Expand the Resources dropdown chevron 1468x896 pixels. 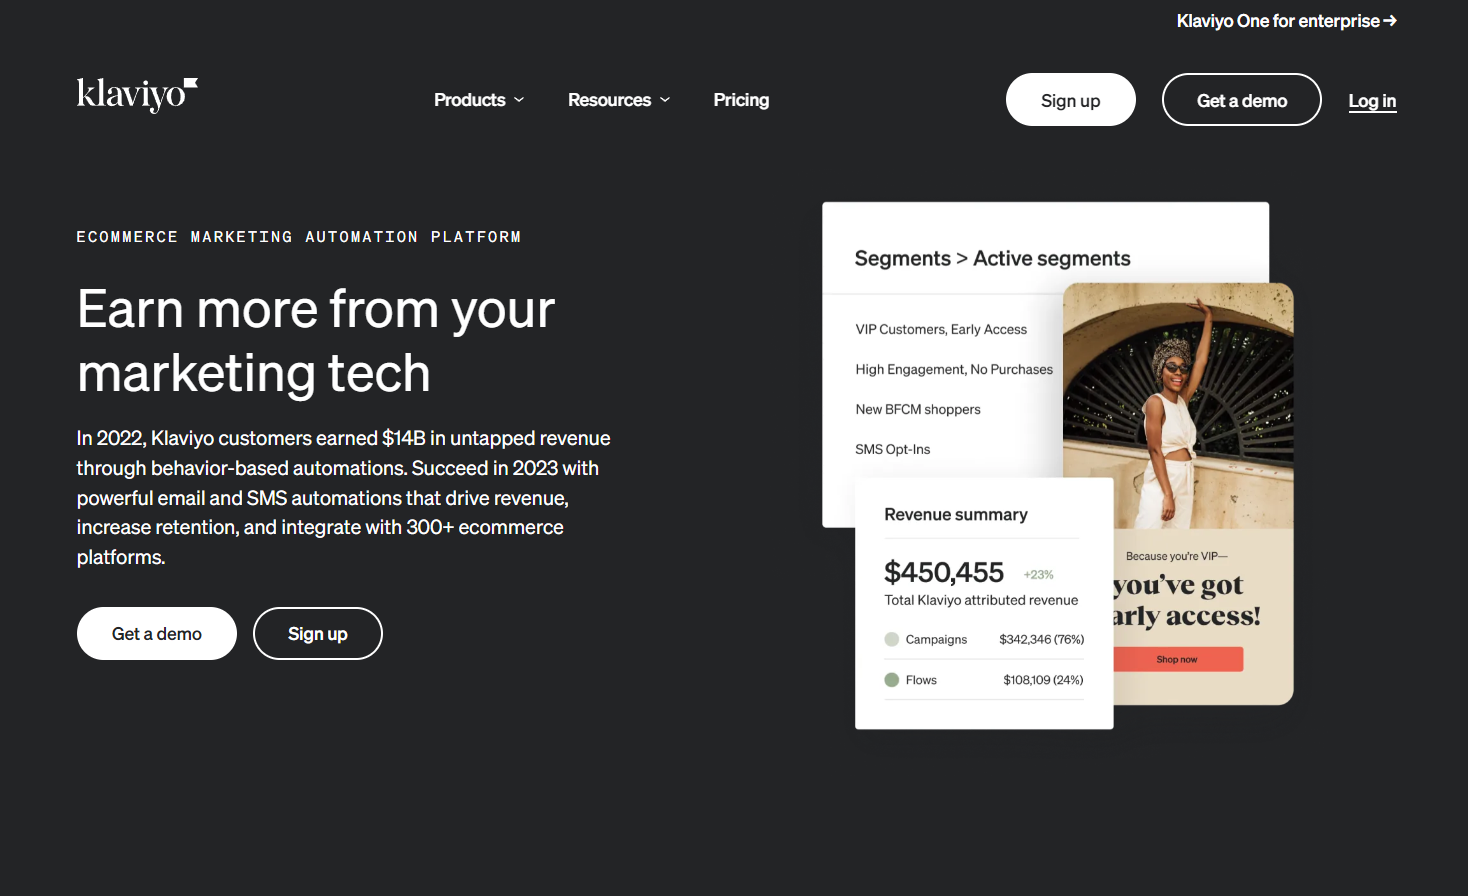pos(665,100)
